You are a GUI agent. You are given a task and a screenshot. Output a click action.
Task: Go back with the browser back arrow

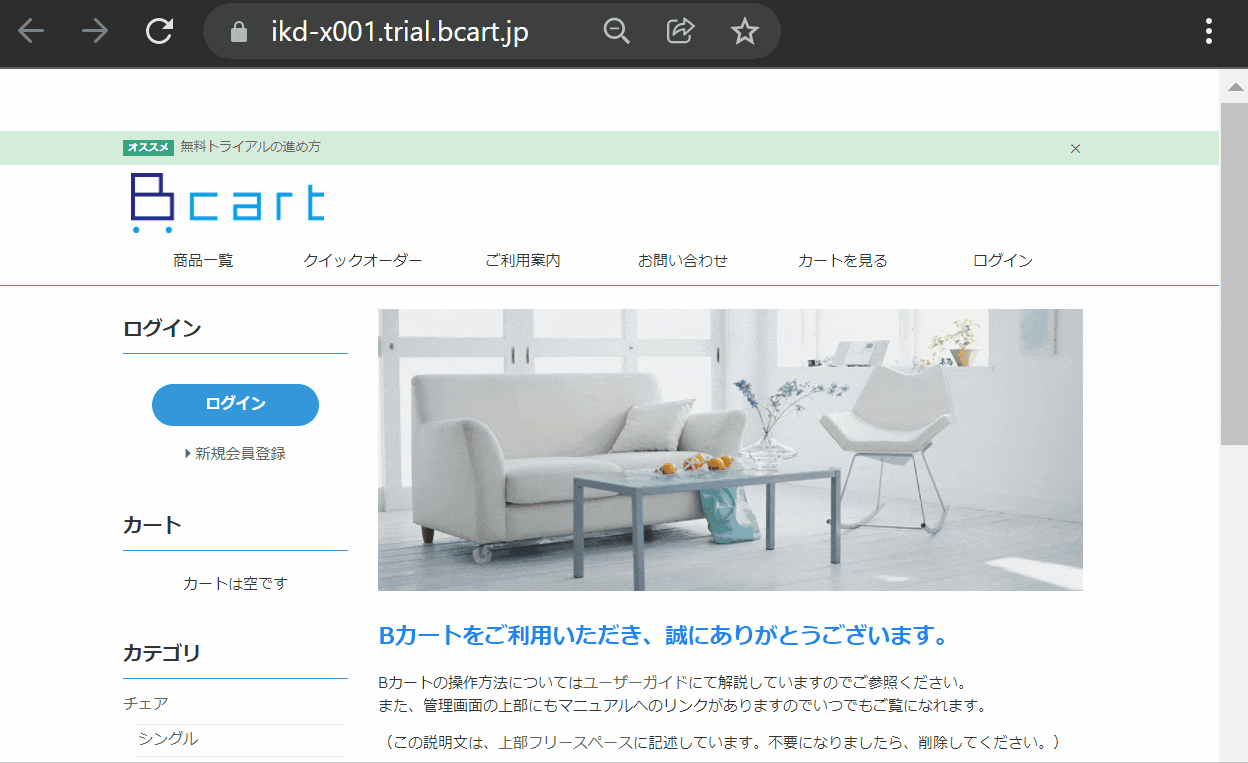click(31, 32)
